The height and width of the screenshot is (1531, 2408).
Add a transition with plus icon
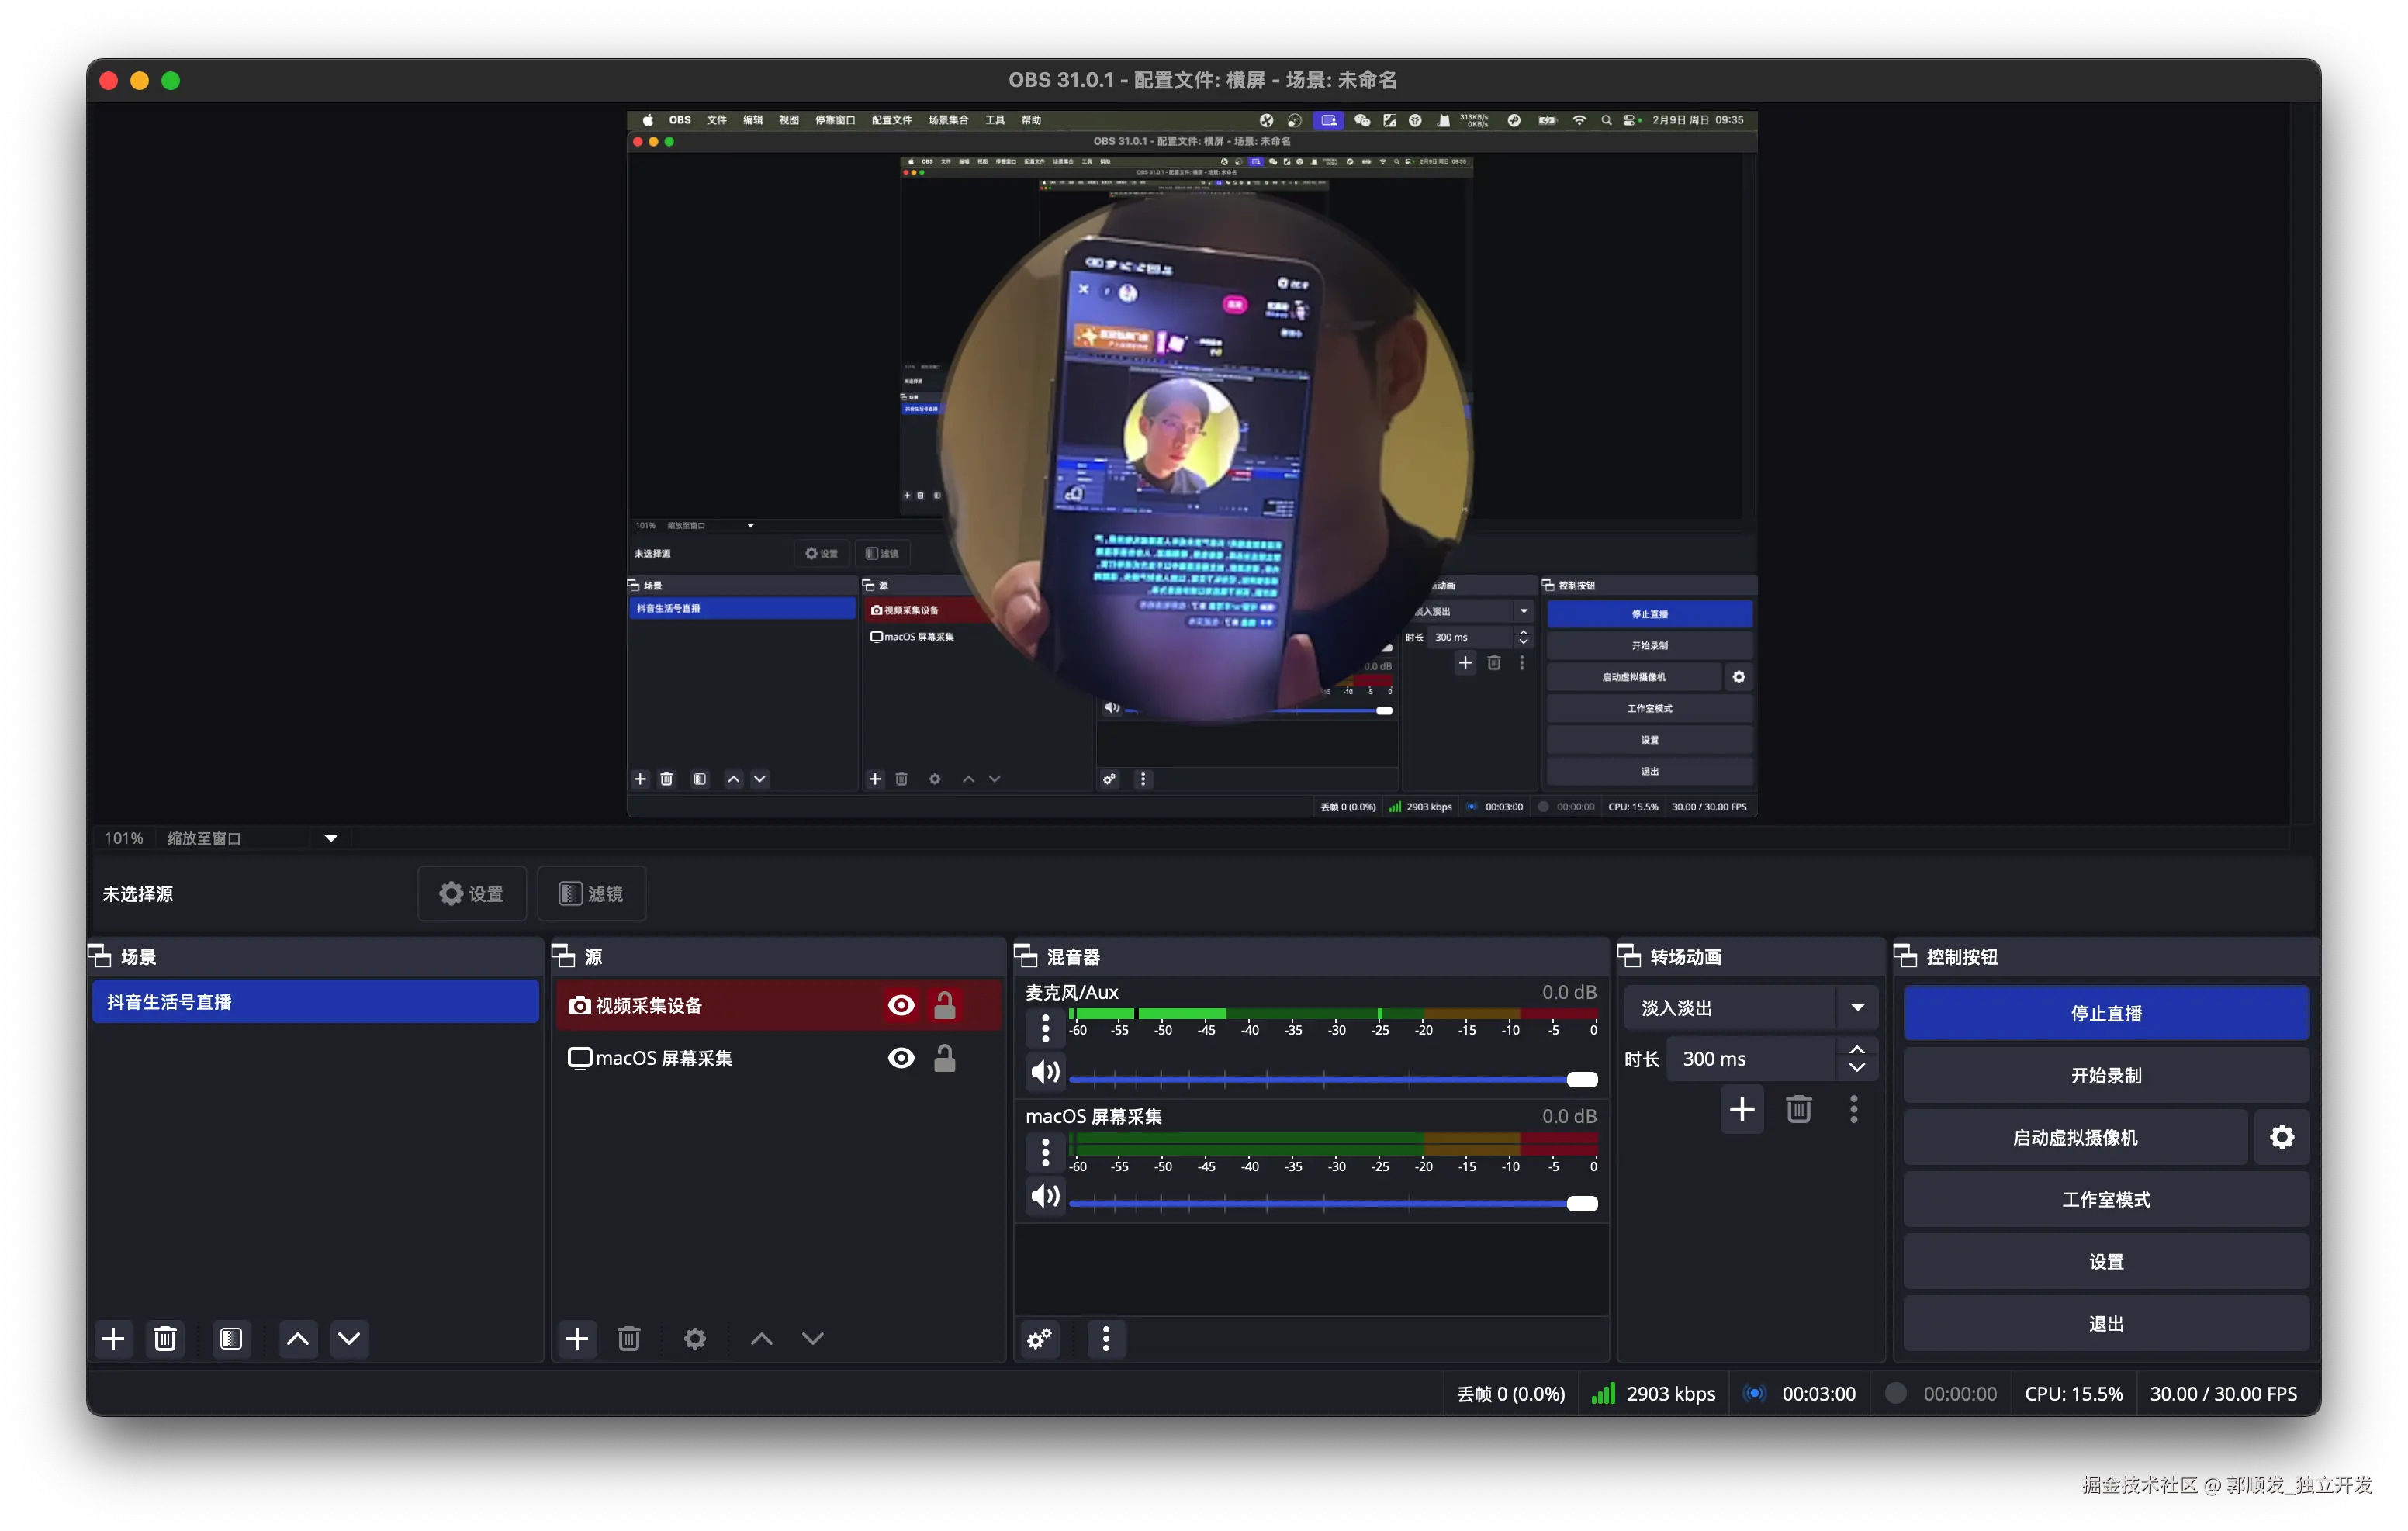[1741, 1109]
